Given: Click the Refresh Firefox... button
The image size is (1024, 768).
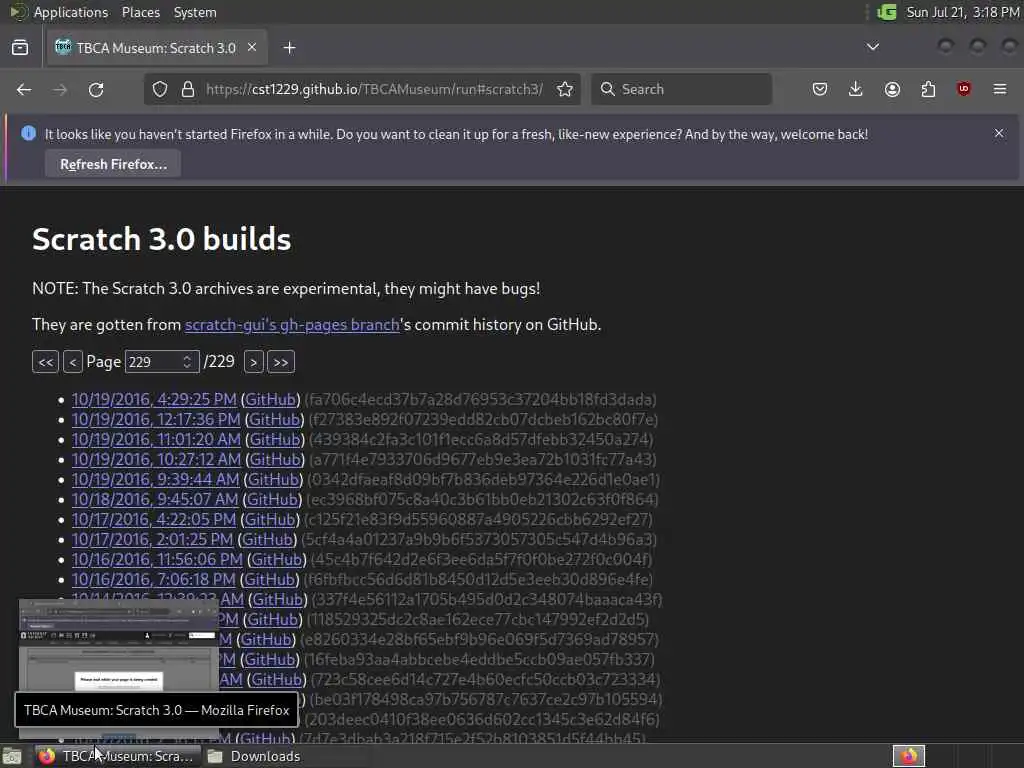Looking at the screenshot, I should pos(113,164).
